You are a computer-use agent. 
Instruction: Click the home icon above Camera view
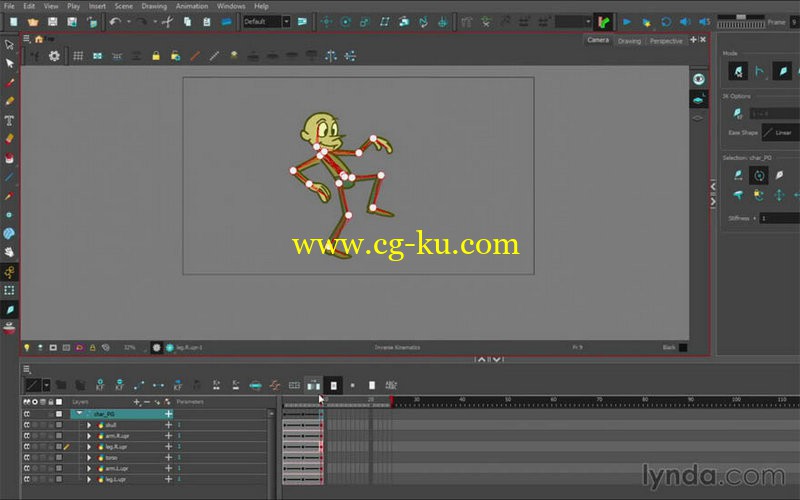click(x=39, y=39)
